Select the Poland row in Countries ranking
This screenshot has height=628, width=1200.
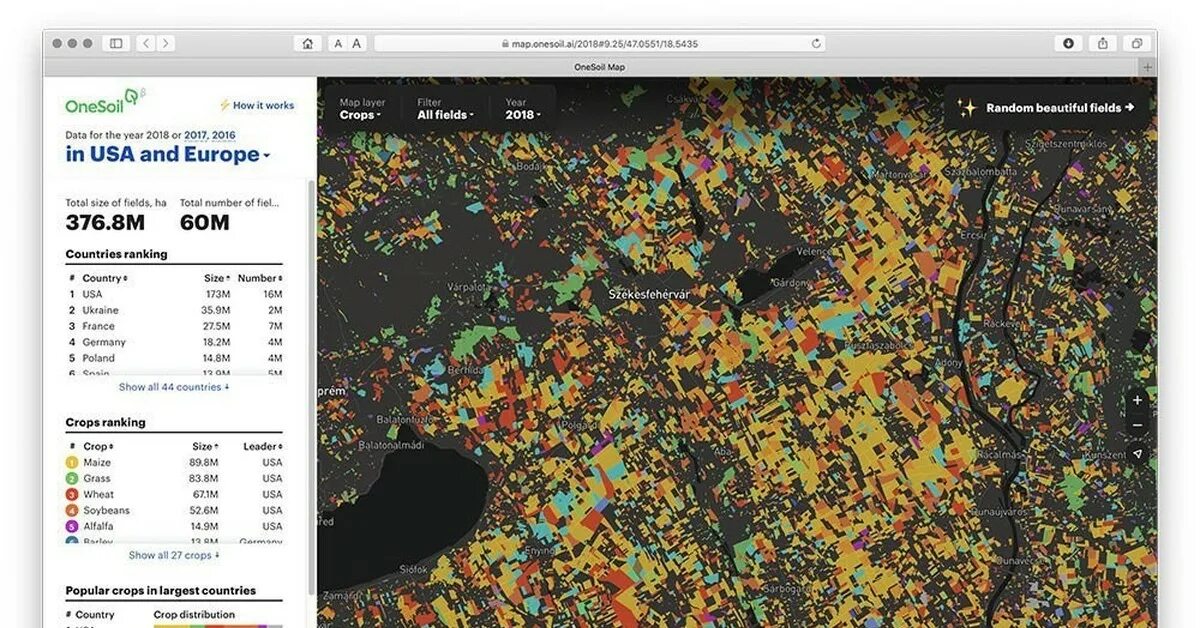(174, 358)
